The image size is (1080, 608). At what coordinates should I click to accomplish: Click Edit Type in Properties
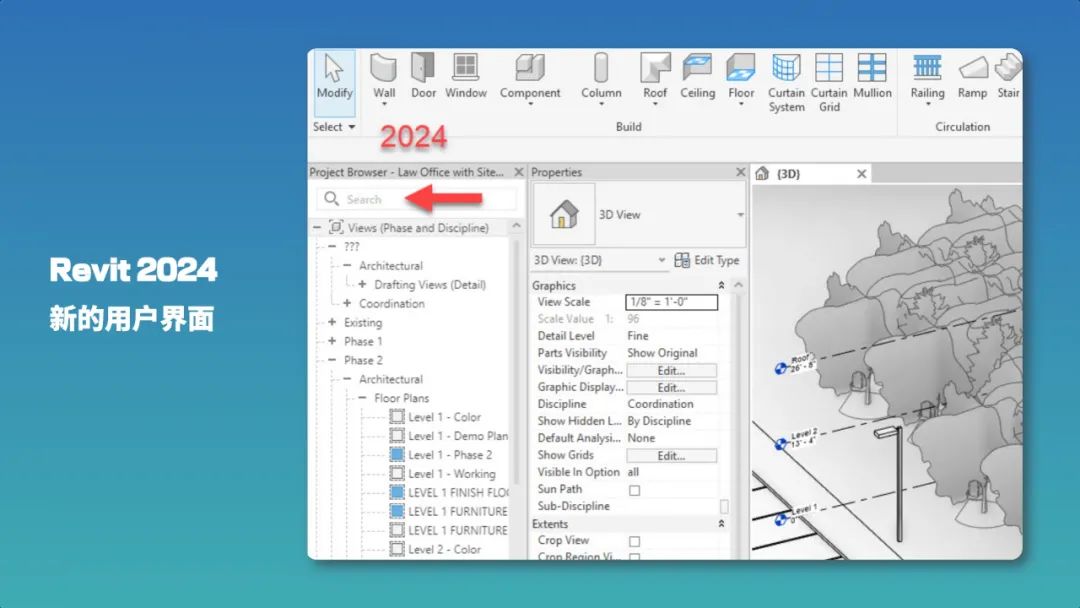point(709,260)
